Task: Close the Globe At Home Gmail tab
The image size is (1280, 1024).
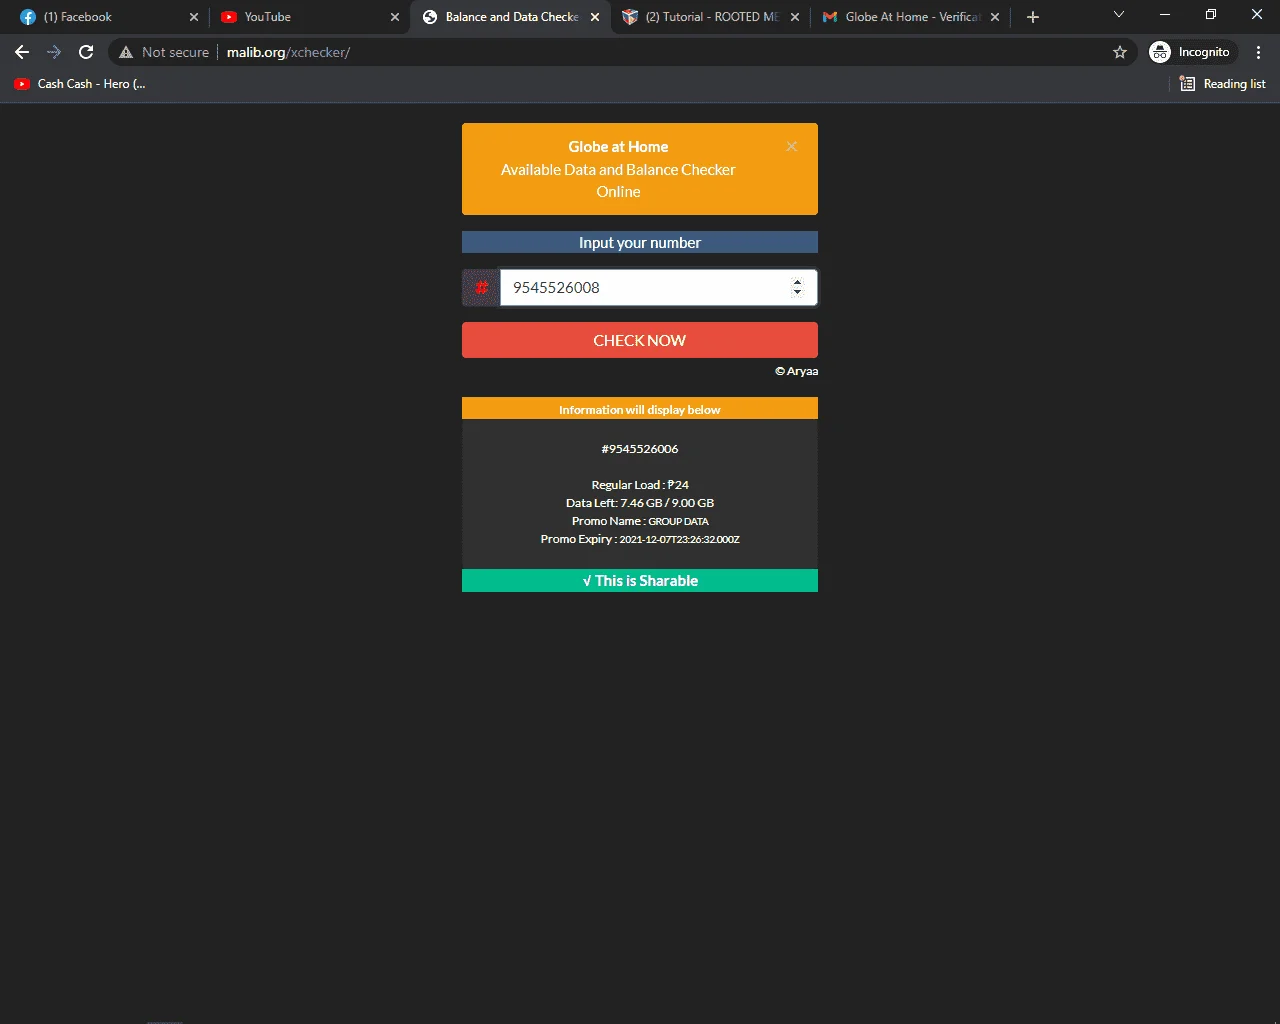Action: 995,17
